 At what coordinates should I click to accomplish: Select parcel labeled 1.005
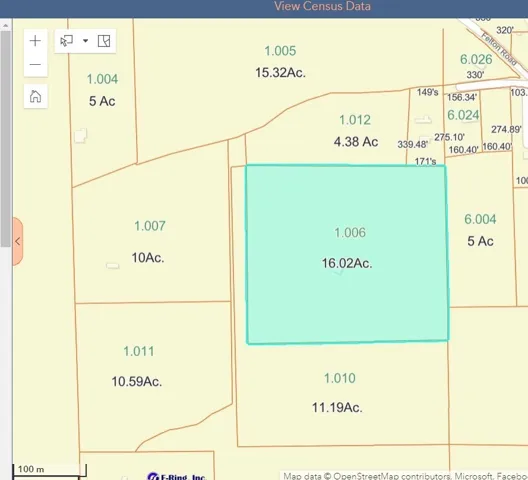(280, 51)
